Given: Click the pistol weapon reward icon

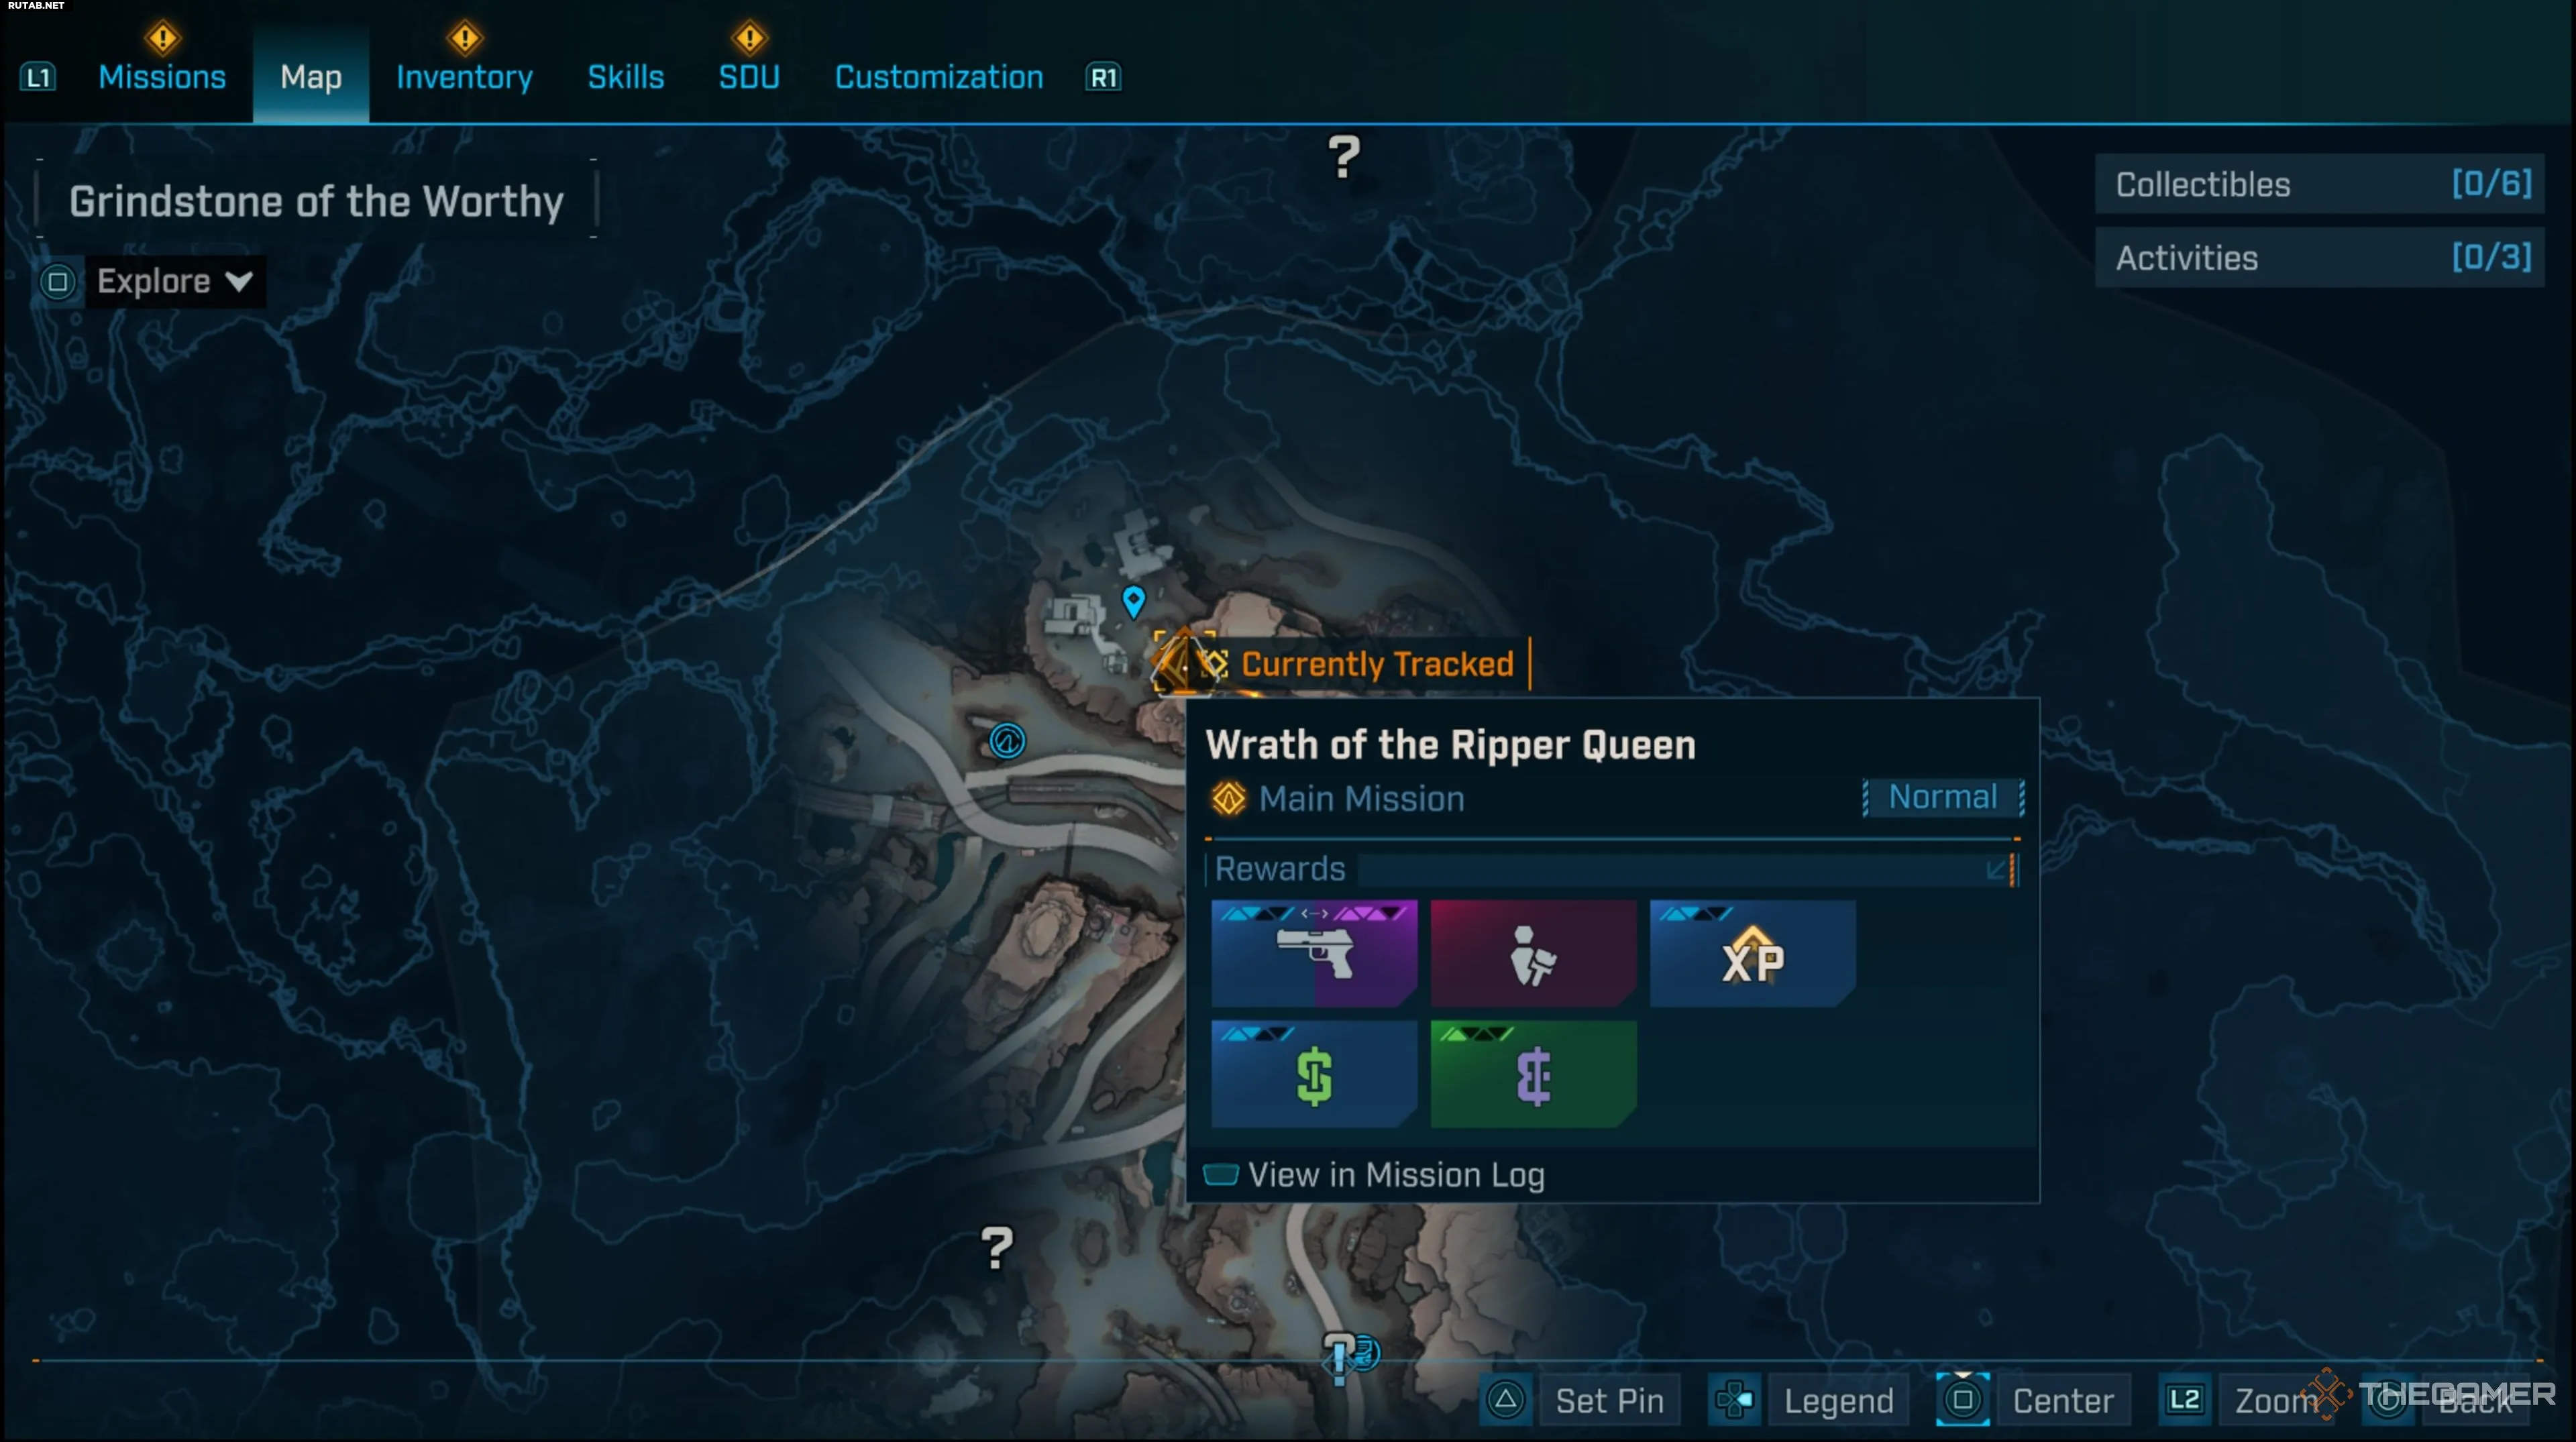Looking at the screenshot, I should pyautogui.click(x=1314, y=953).
